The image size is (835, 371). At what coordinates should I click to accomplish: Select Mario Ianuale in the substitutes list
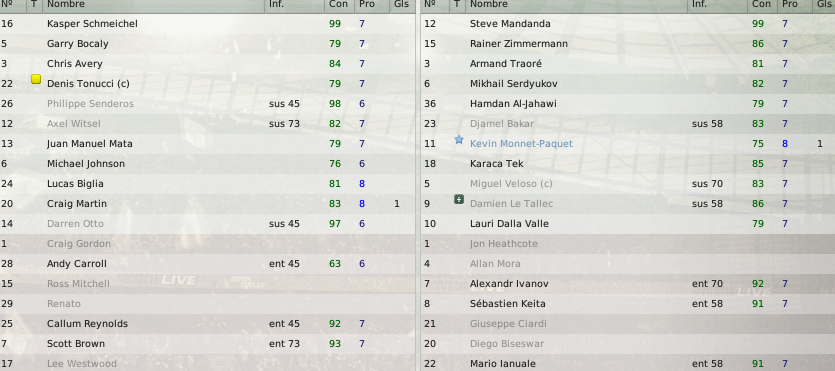(x=503, y=364)
